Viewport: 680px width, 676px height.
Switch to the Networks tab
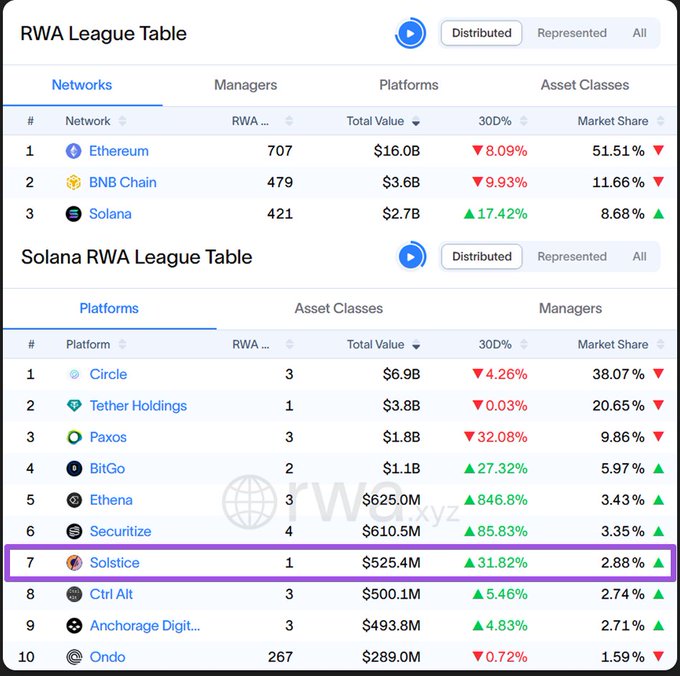(82, 85)
